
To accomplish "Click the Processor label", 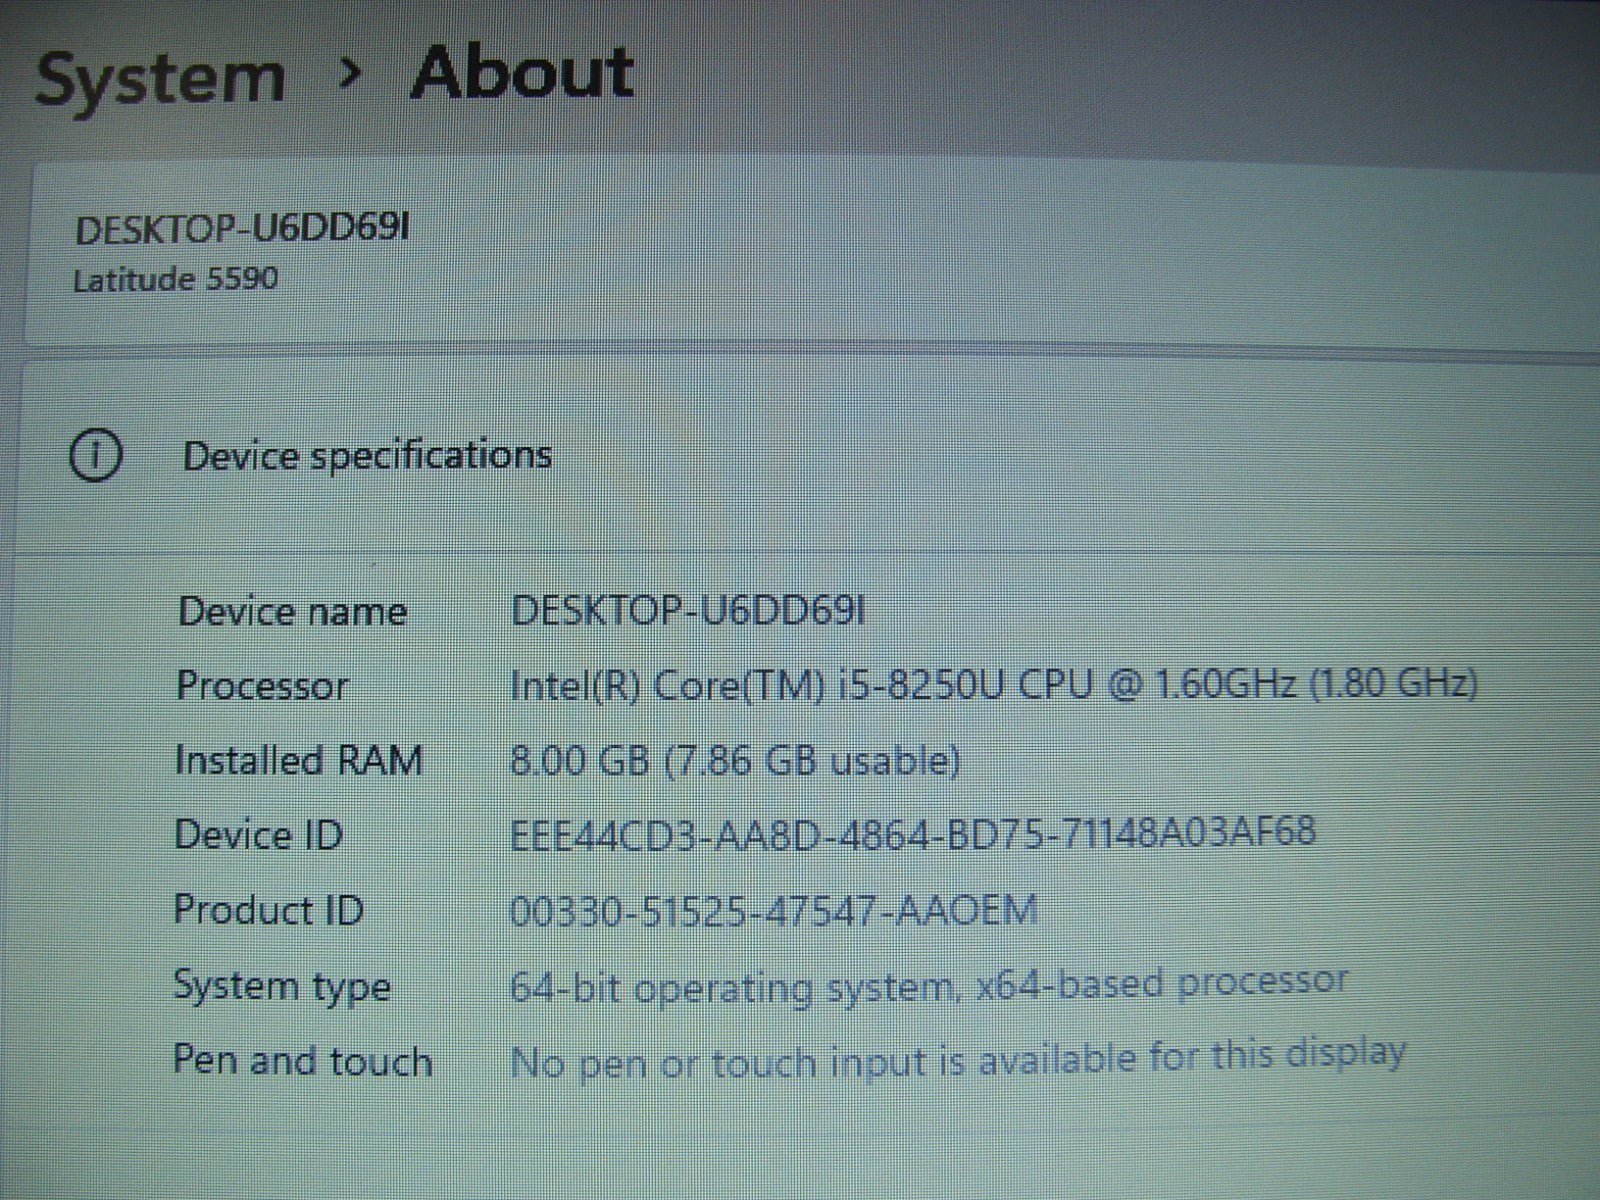I will point(262,686).
